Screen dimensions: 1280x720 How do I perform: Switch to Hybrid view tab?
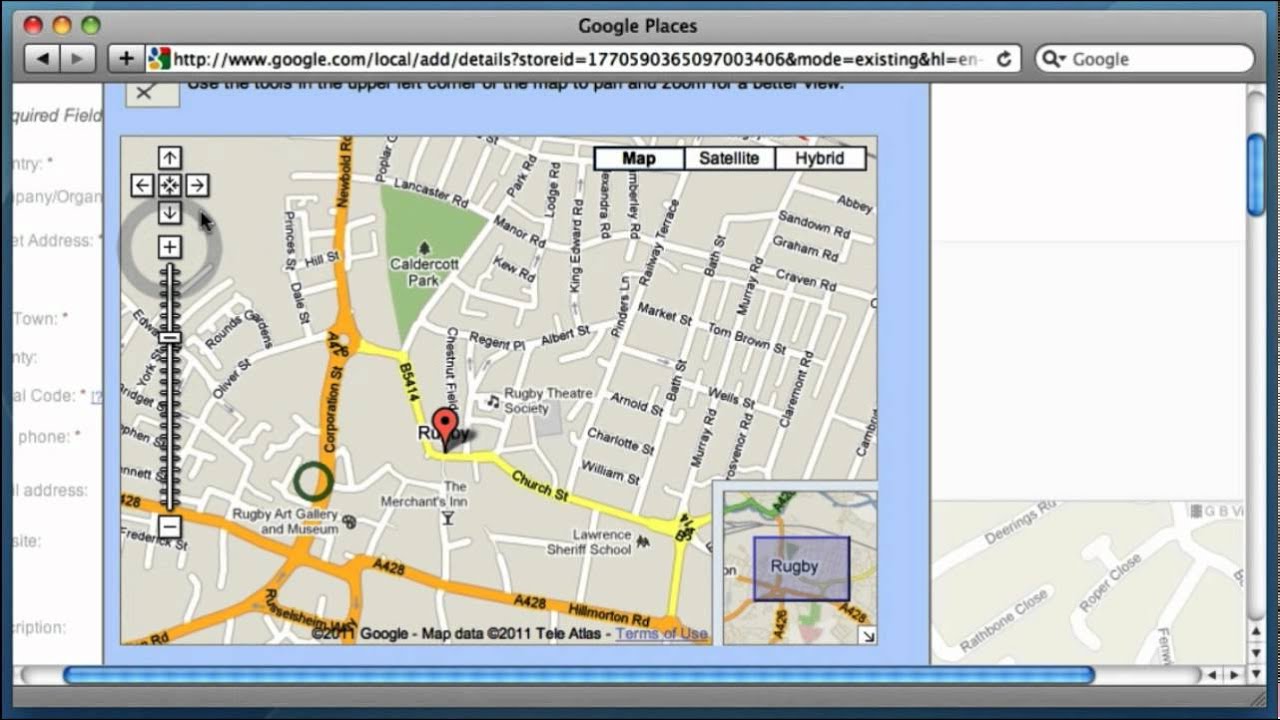click(820, 158)
